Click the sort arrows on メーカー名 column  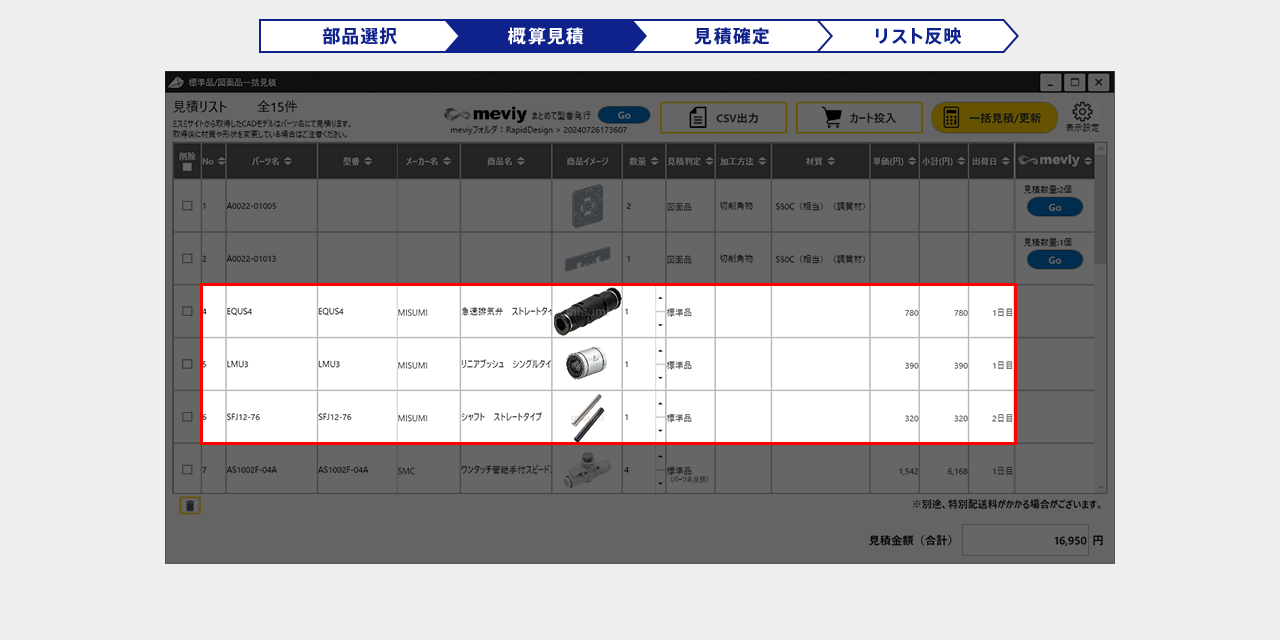click(x=445, y=161)
